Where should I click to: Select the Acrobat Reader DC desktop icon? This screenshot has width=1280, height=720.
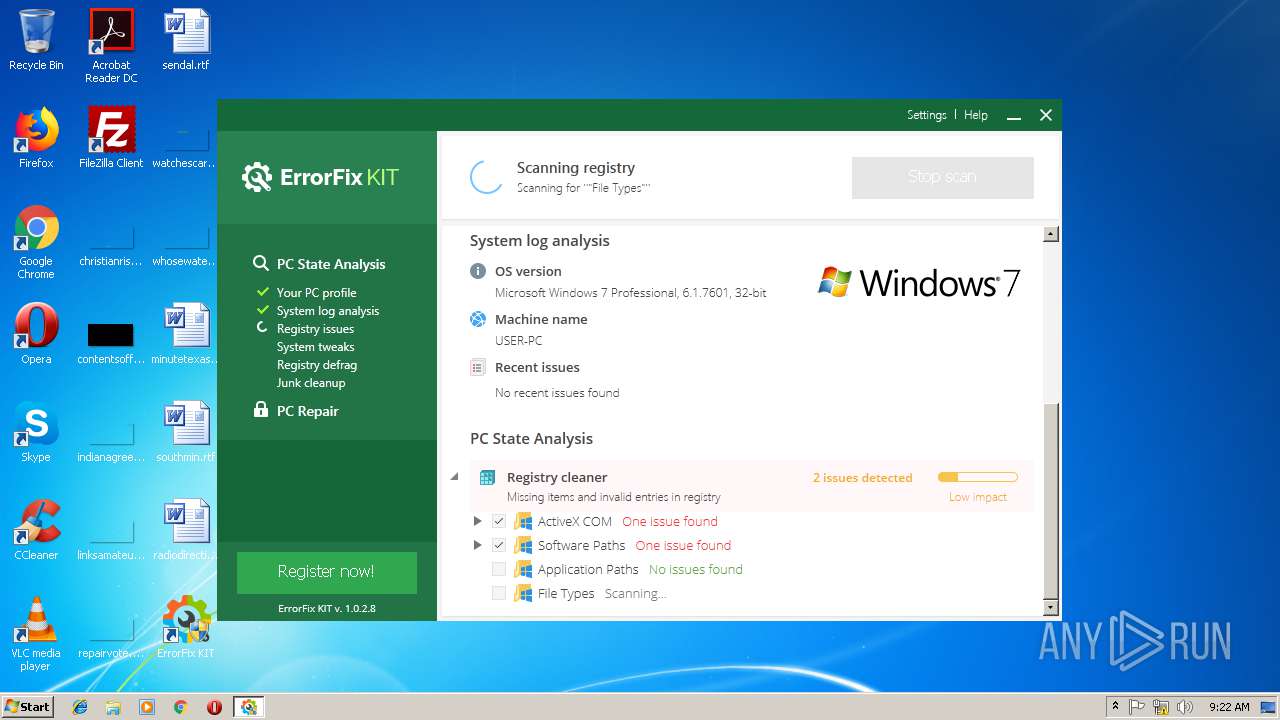click(x=111, y=45)
